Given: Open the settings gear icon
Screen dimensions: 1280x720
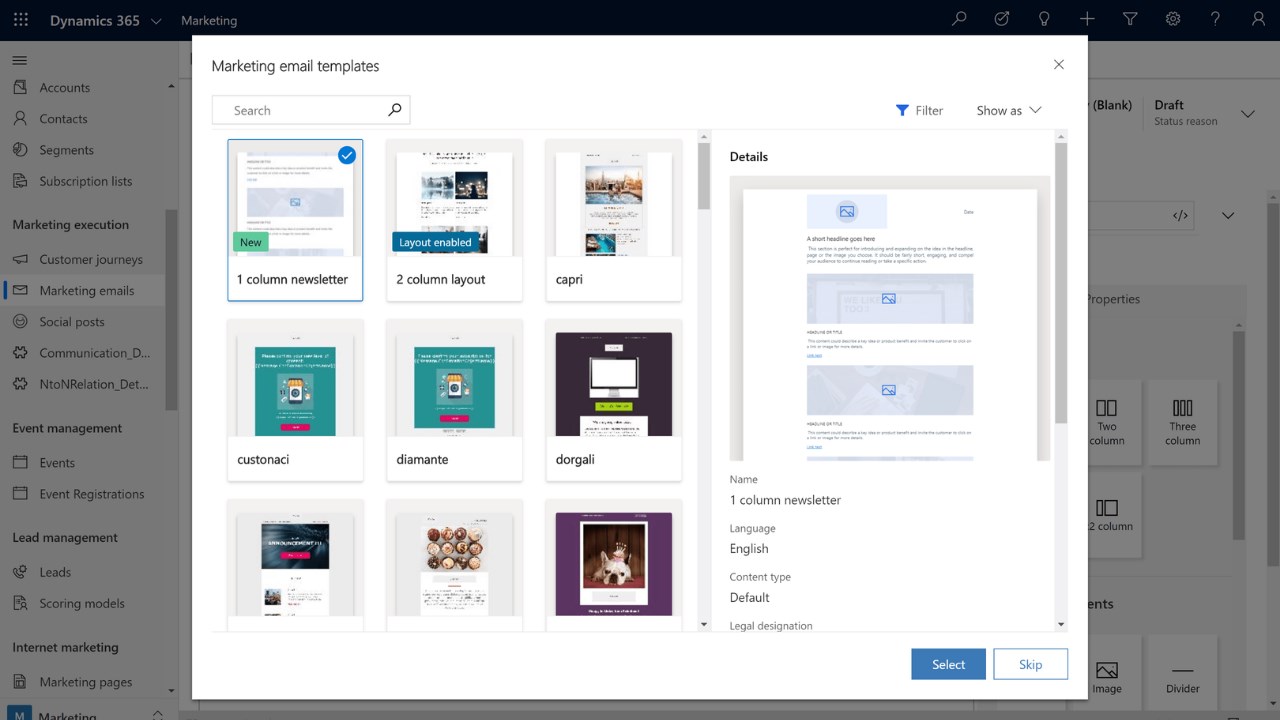Looking at the screenshot, I should tap(1173, 19).
